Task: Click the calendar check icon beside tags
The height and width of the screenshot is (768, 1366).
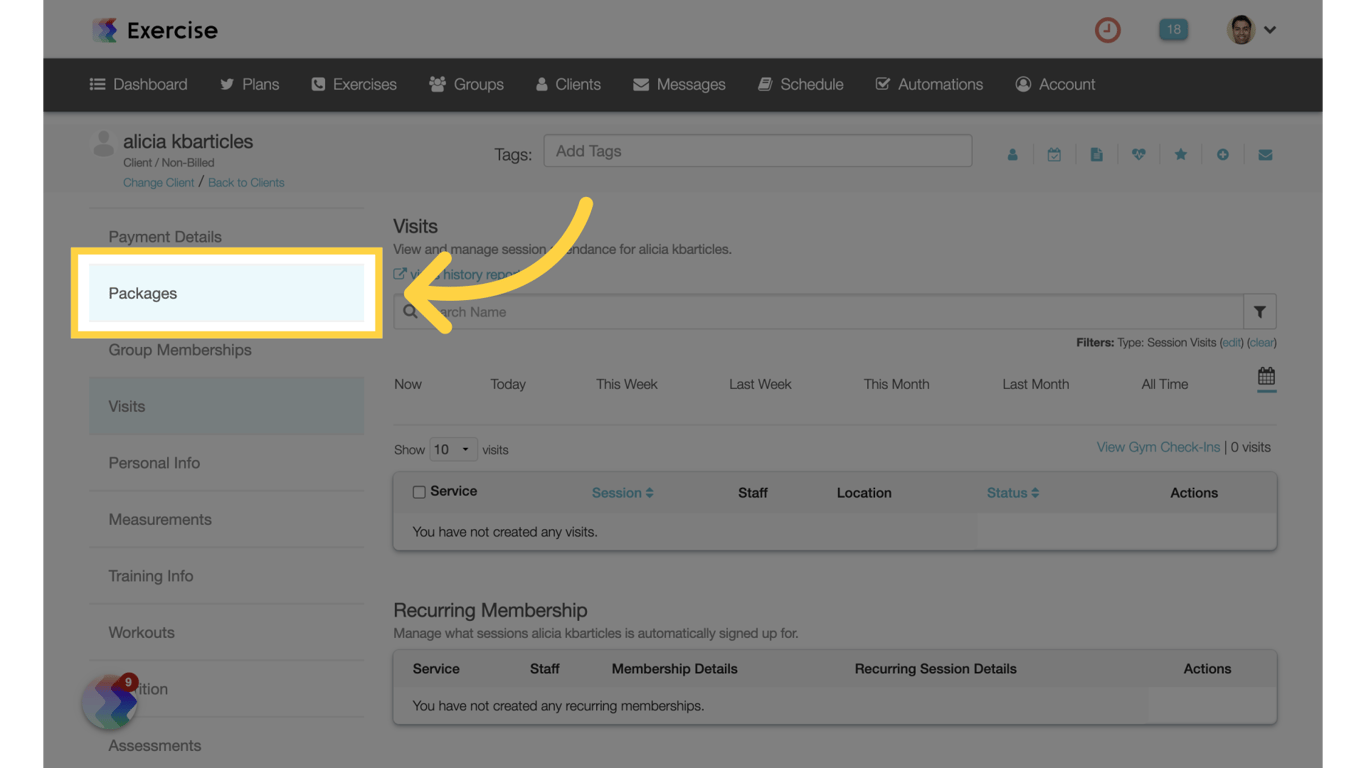Action: click(x=1054, y=155)
